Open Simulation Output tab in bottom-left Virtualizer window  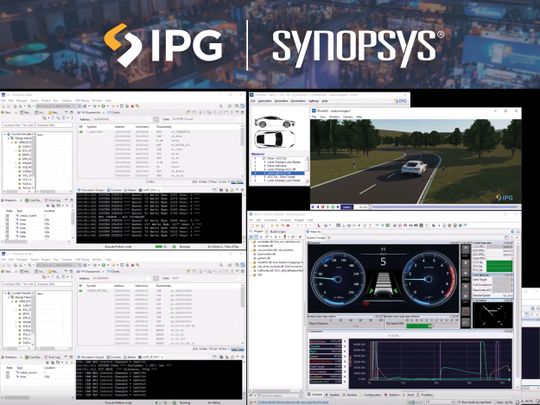[x=91, y=357]
